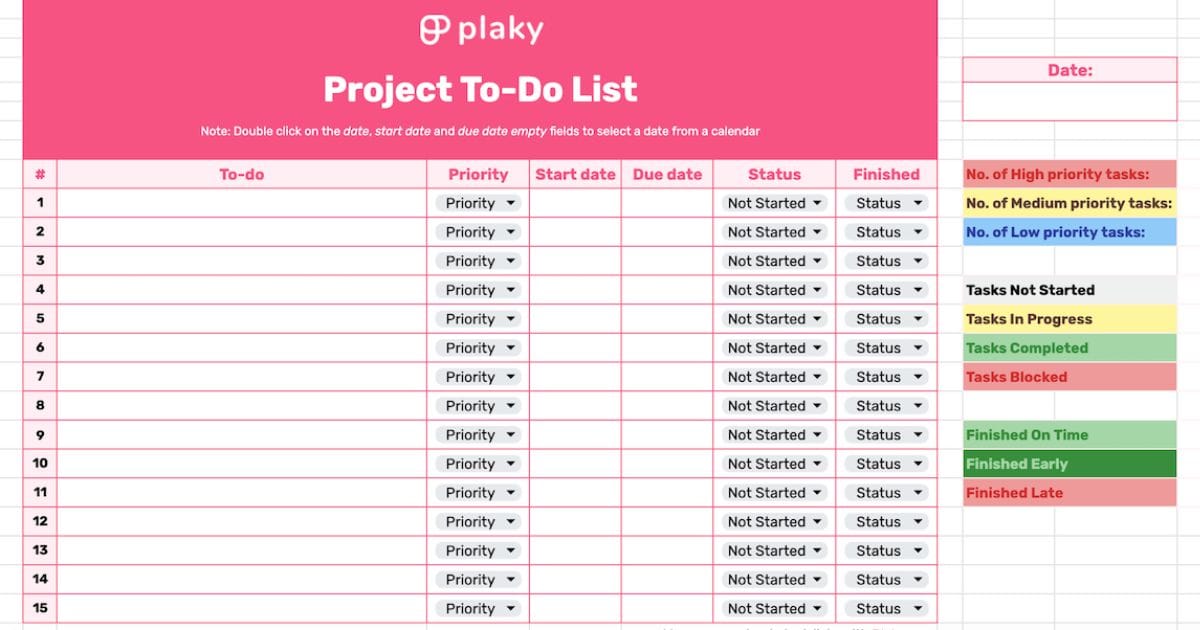This screenshot has height=630, width=1200.
Task: Open Not Started status dropdown row 3
Action: [x=774, y=261]
